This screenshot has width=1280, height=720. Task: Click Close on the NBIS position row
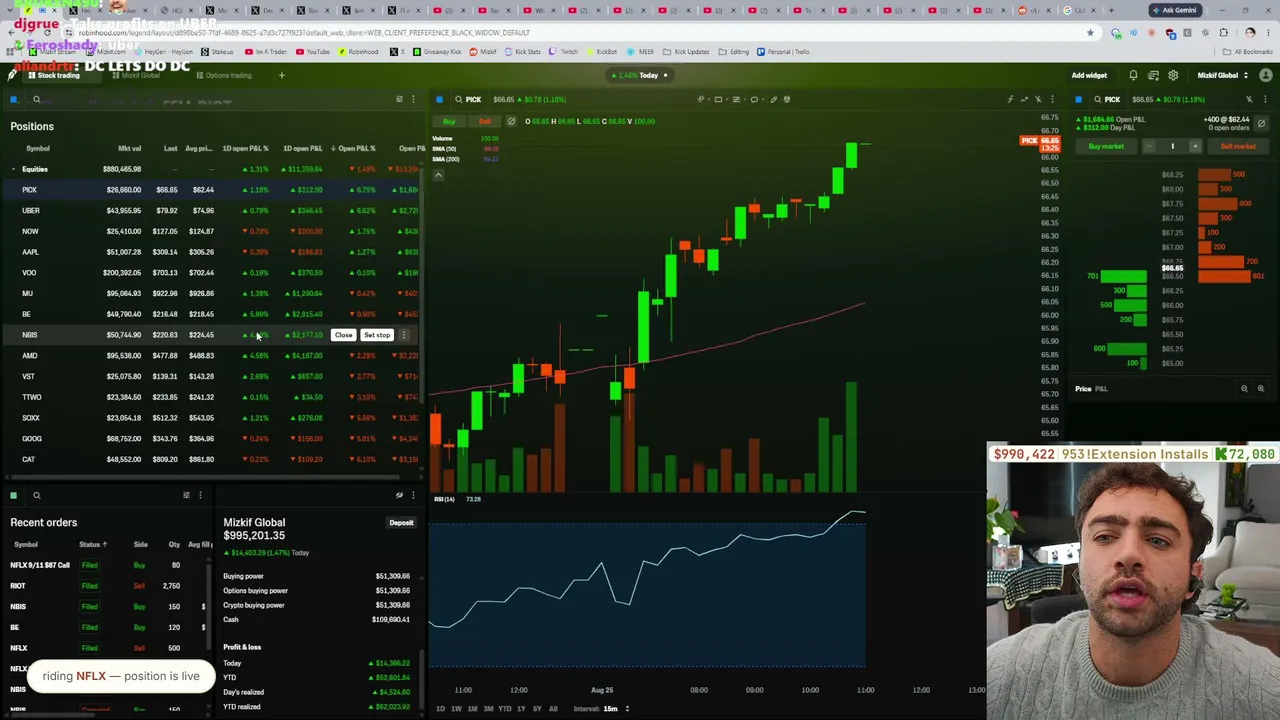click(343, 335)
